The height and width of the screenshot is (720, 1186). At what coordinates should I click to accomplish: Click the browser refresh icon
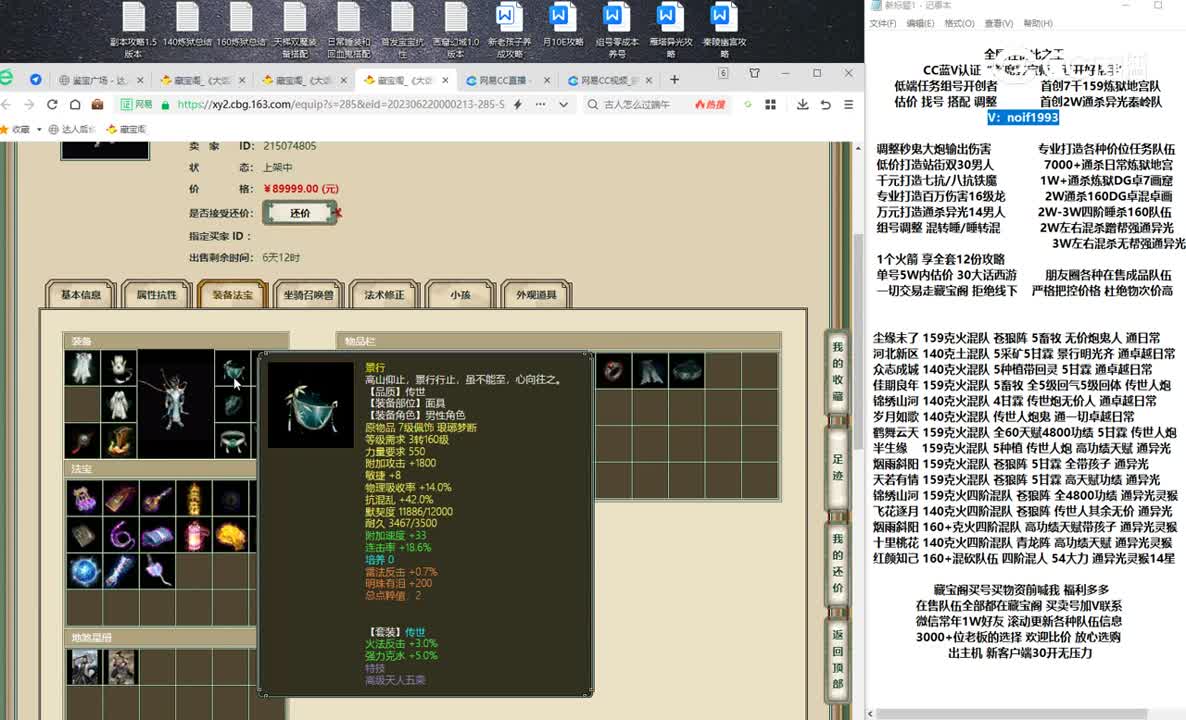(x=50, y=104)
